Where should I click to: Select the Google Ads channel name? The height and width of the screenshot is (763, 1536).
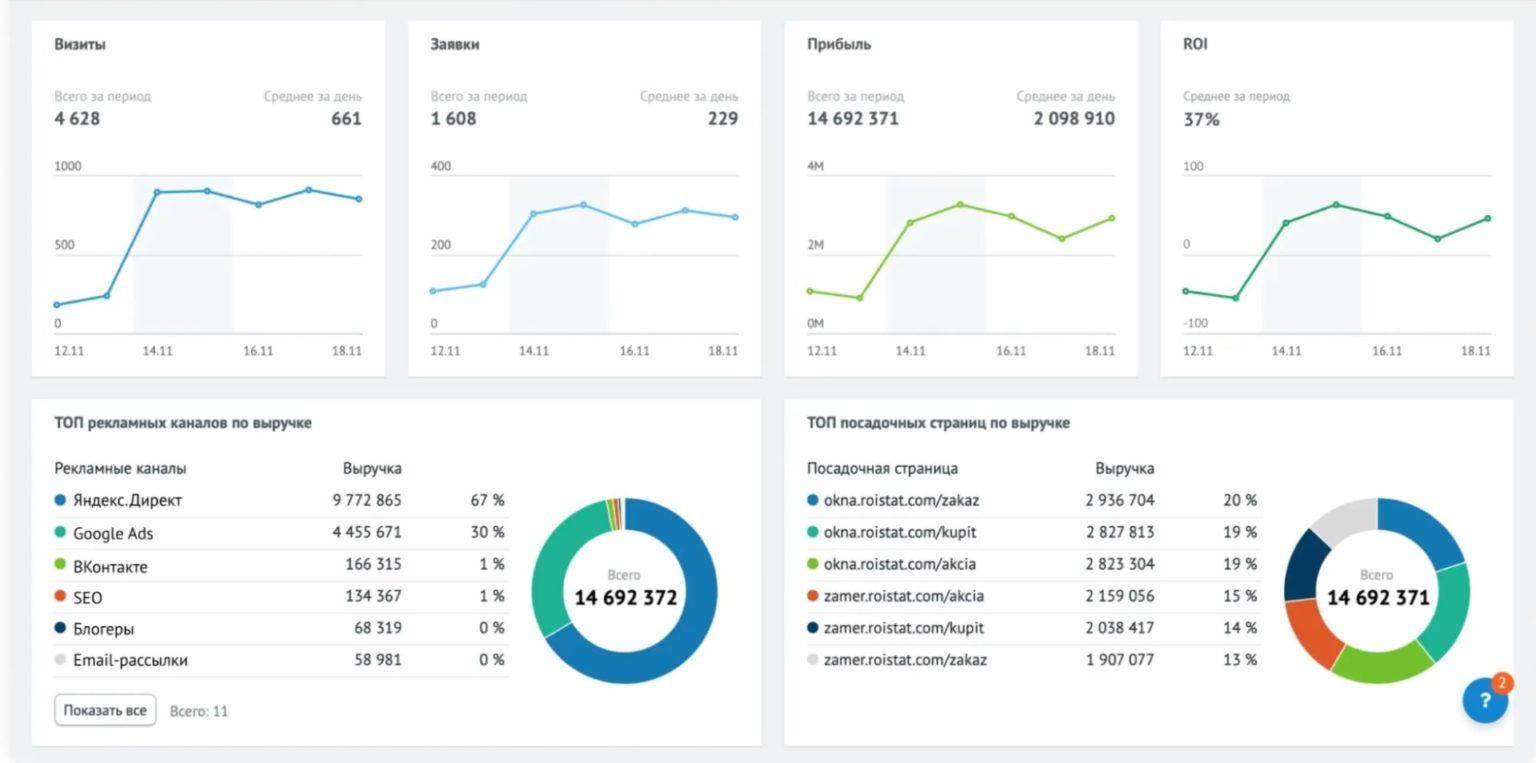pyautogui.click(x=113, y=533)
